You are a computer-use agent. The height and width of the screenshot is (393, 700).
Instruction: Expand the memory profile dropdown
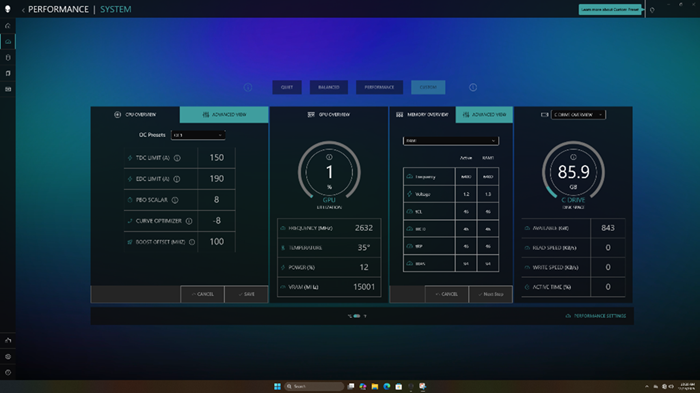pos(451,141)
